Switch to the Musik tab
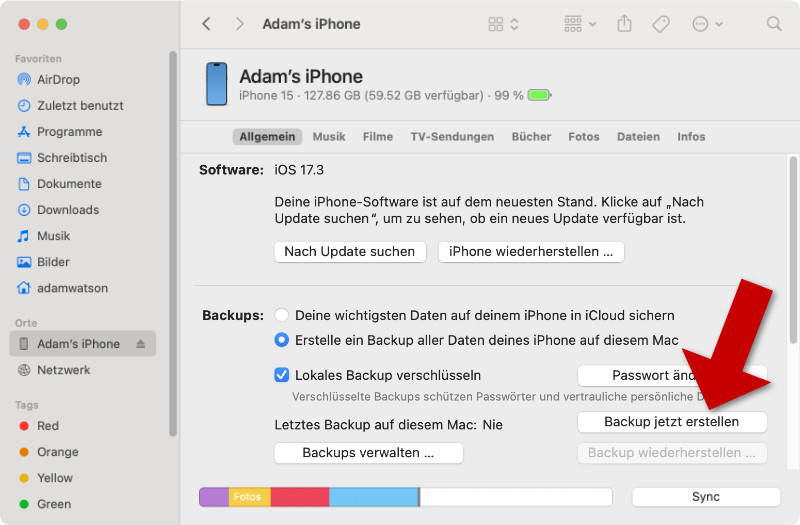The image size is (800, 525). 329,137
